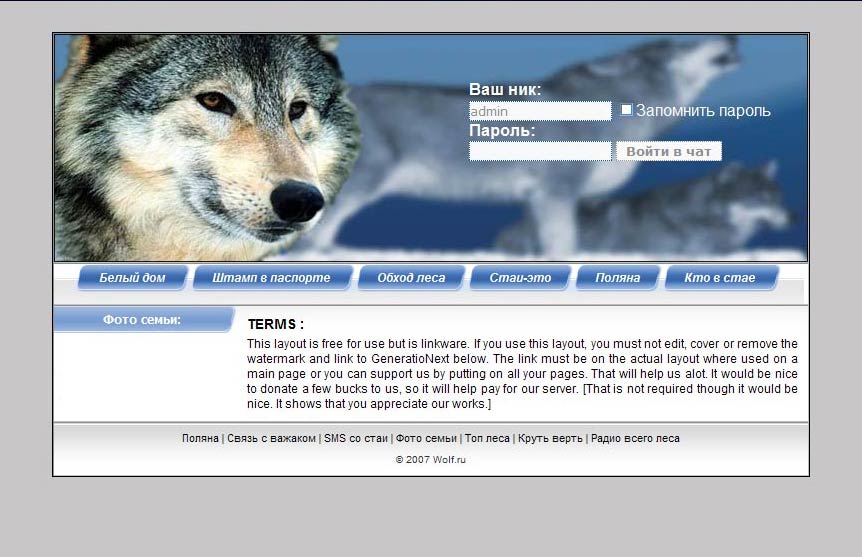The width and height of the screenshot is (862, 557).
Task: Open footer link Фото семьи
Action: click(426, 438)
